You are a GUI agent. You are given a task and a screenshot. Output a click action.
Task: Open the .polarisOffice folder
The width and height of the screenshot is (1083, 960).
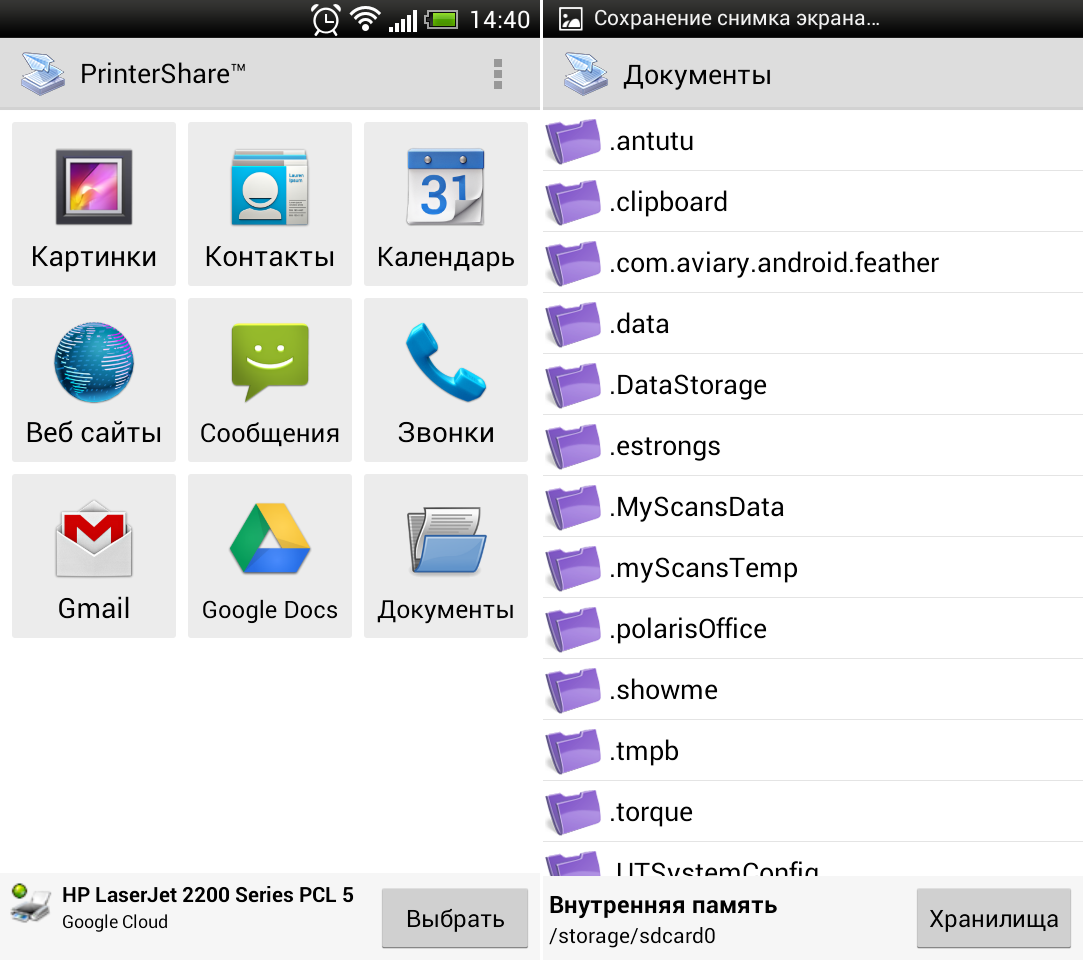point(812,629)
